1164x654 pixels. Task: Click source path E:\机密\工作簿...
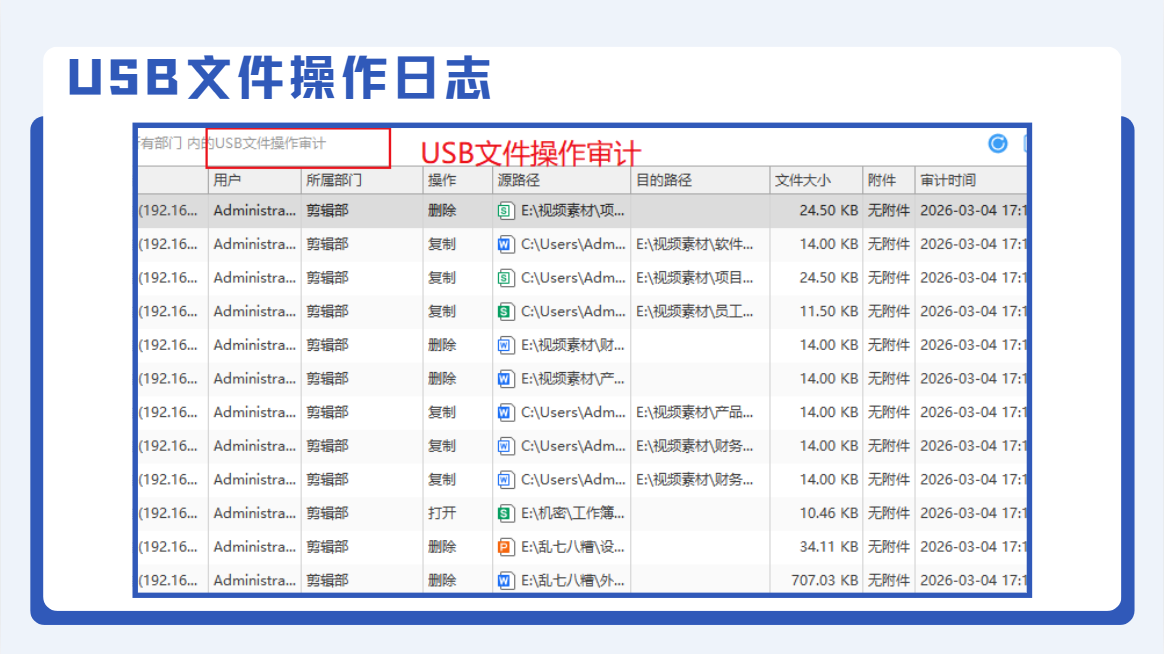click(x=572, y=513)
